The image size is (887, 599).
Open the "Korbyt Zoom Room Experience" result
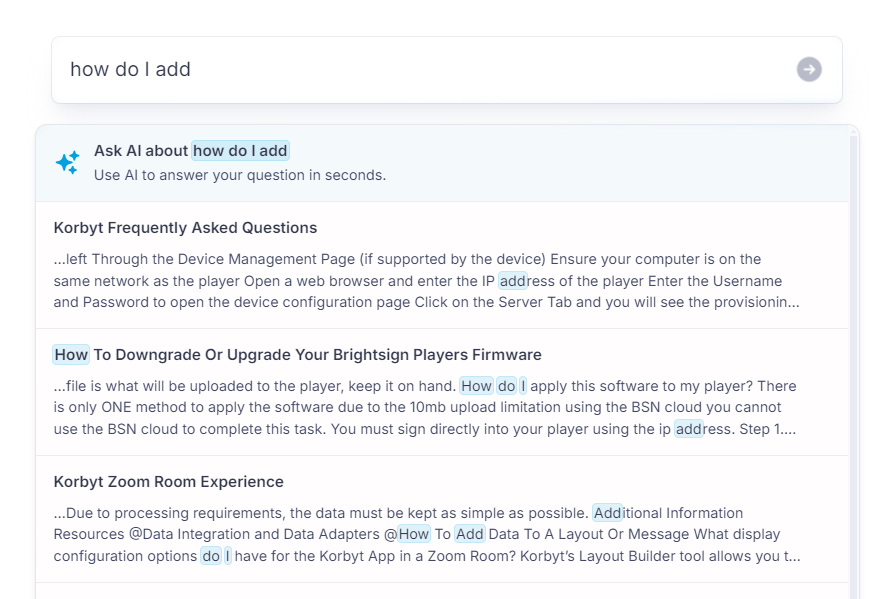[x=168, y=481]
